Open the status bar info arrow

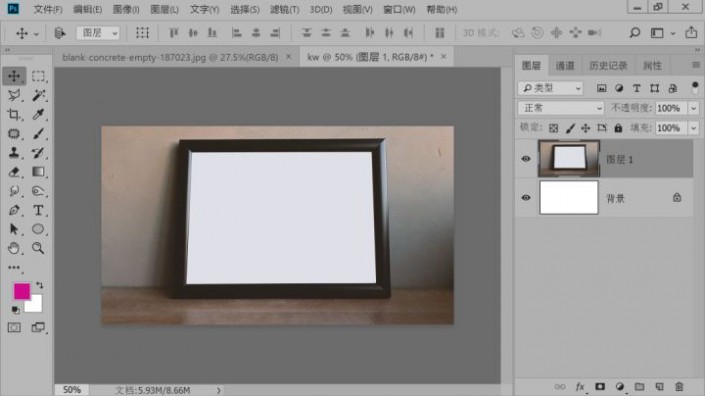click(219, 390)
